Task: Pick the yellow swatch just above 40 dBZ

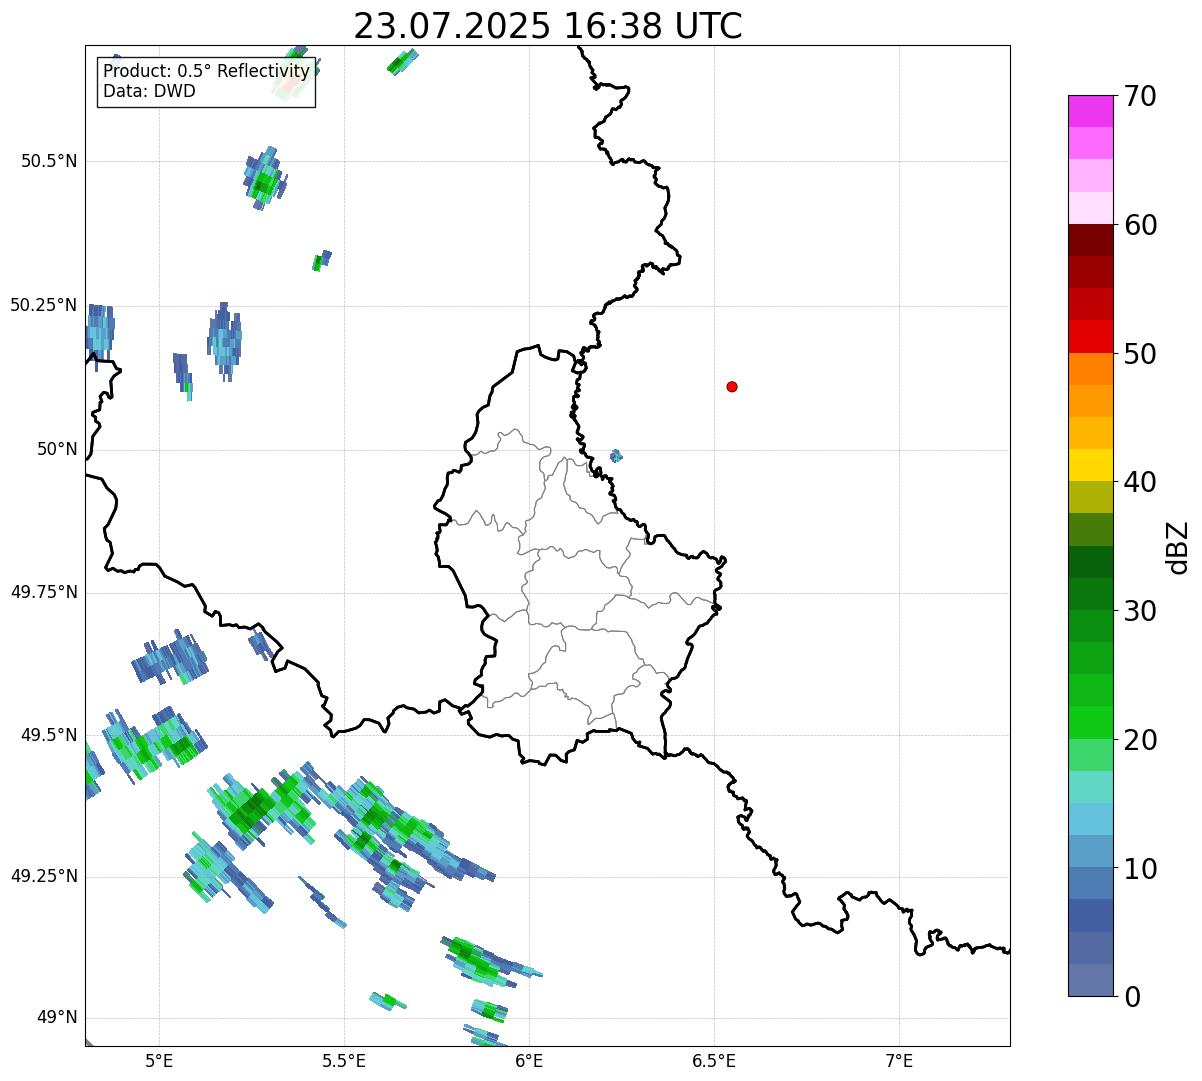Action: tap(1090, 465)
